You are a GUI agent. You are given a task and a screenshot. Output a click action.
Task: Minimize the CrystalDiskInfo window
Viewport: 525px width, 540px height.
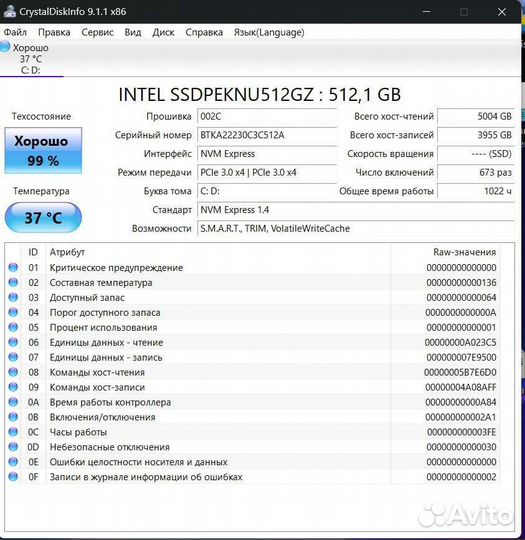pyautogui.click(x=426, y=12)
